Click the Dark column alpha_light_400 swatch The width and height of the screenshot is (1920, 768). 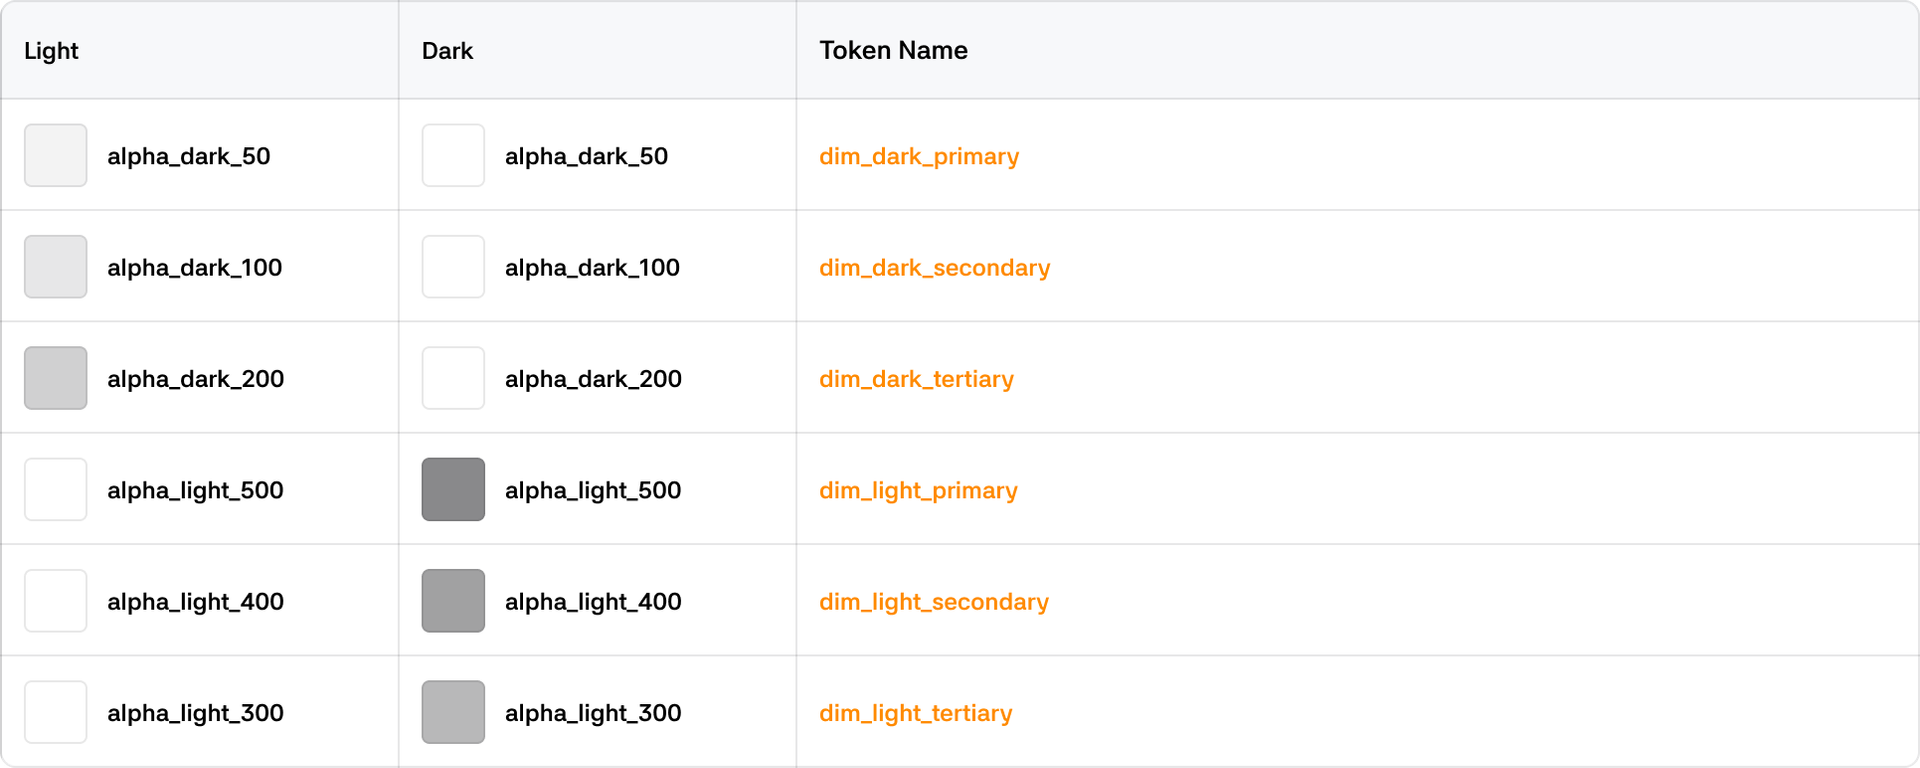coord(453,601)
